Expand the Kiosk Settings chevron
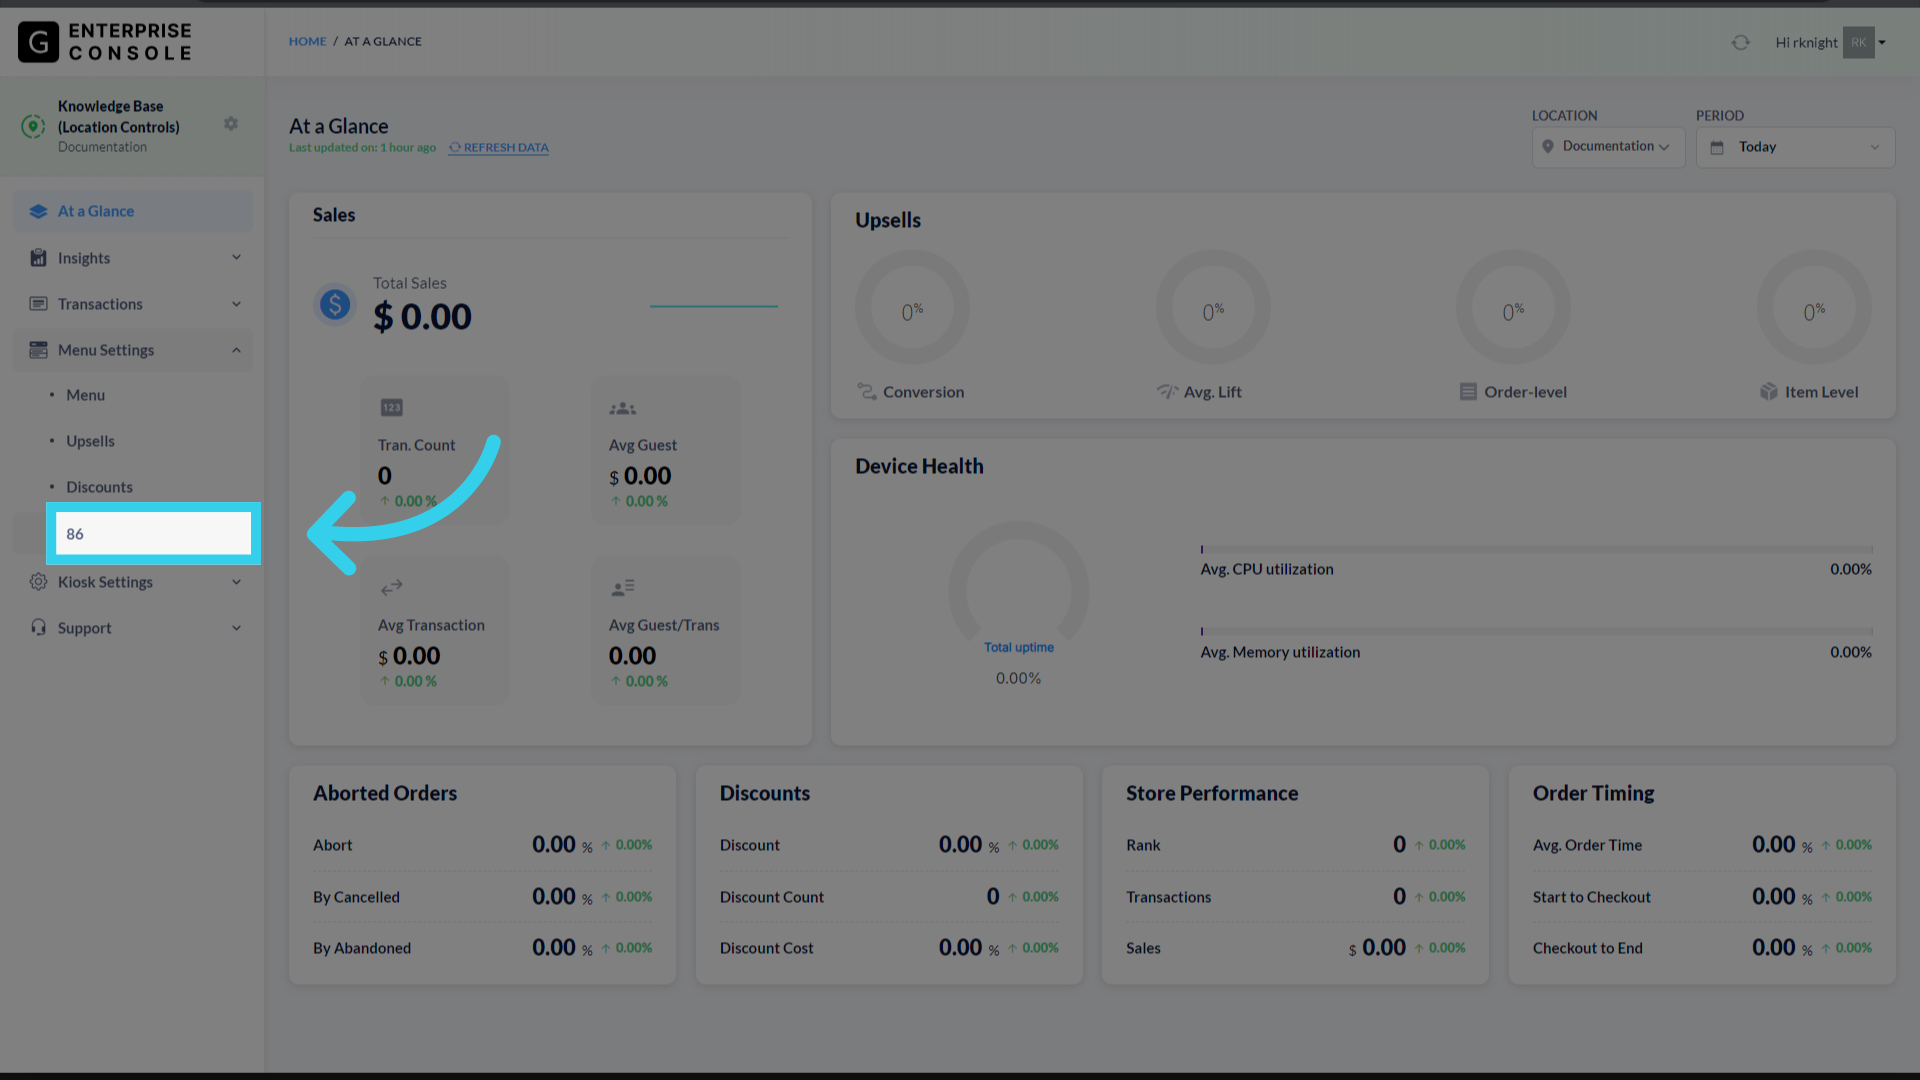 237,582
